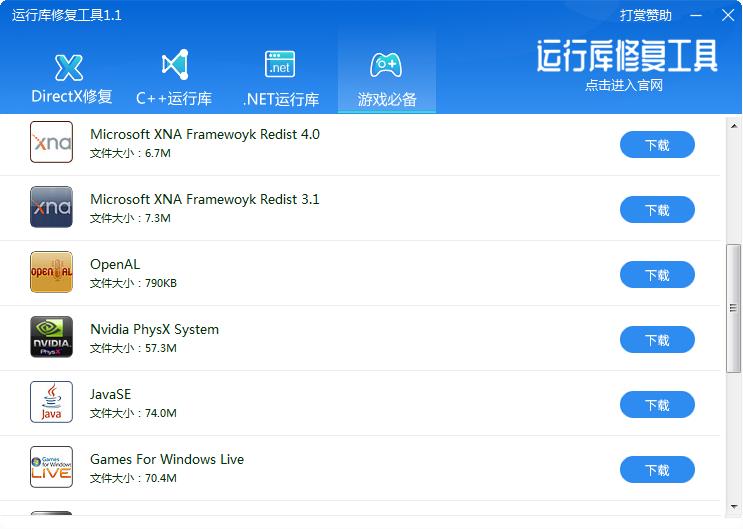Click the Nvidia PhysX icon

pyautogui.click(x=51, y=337)
